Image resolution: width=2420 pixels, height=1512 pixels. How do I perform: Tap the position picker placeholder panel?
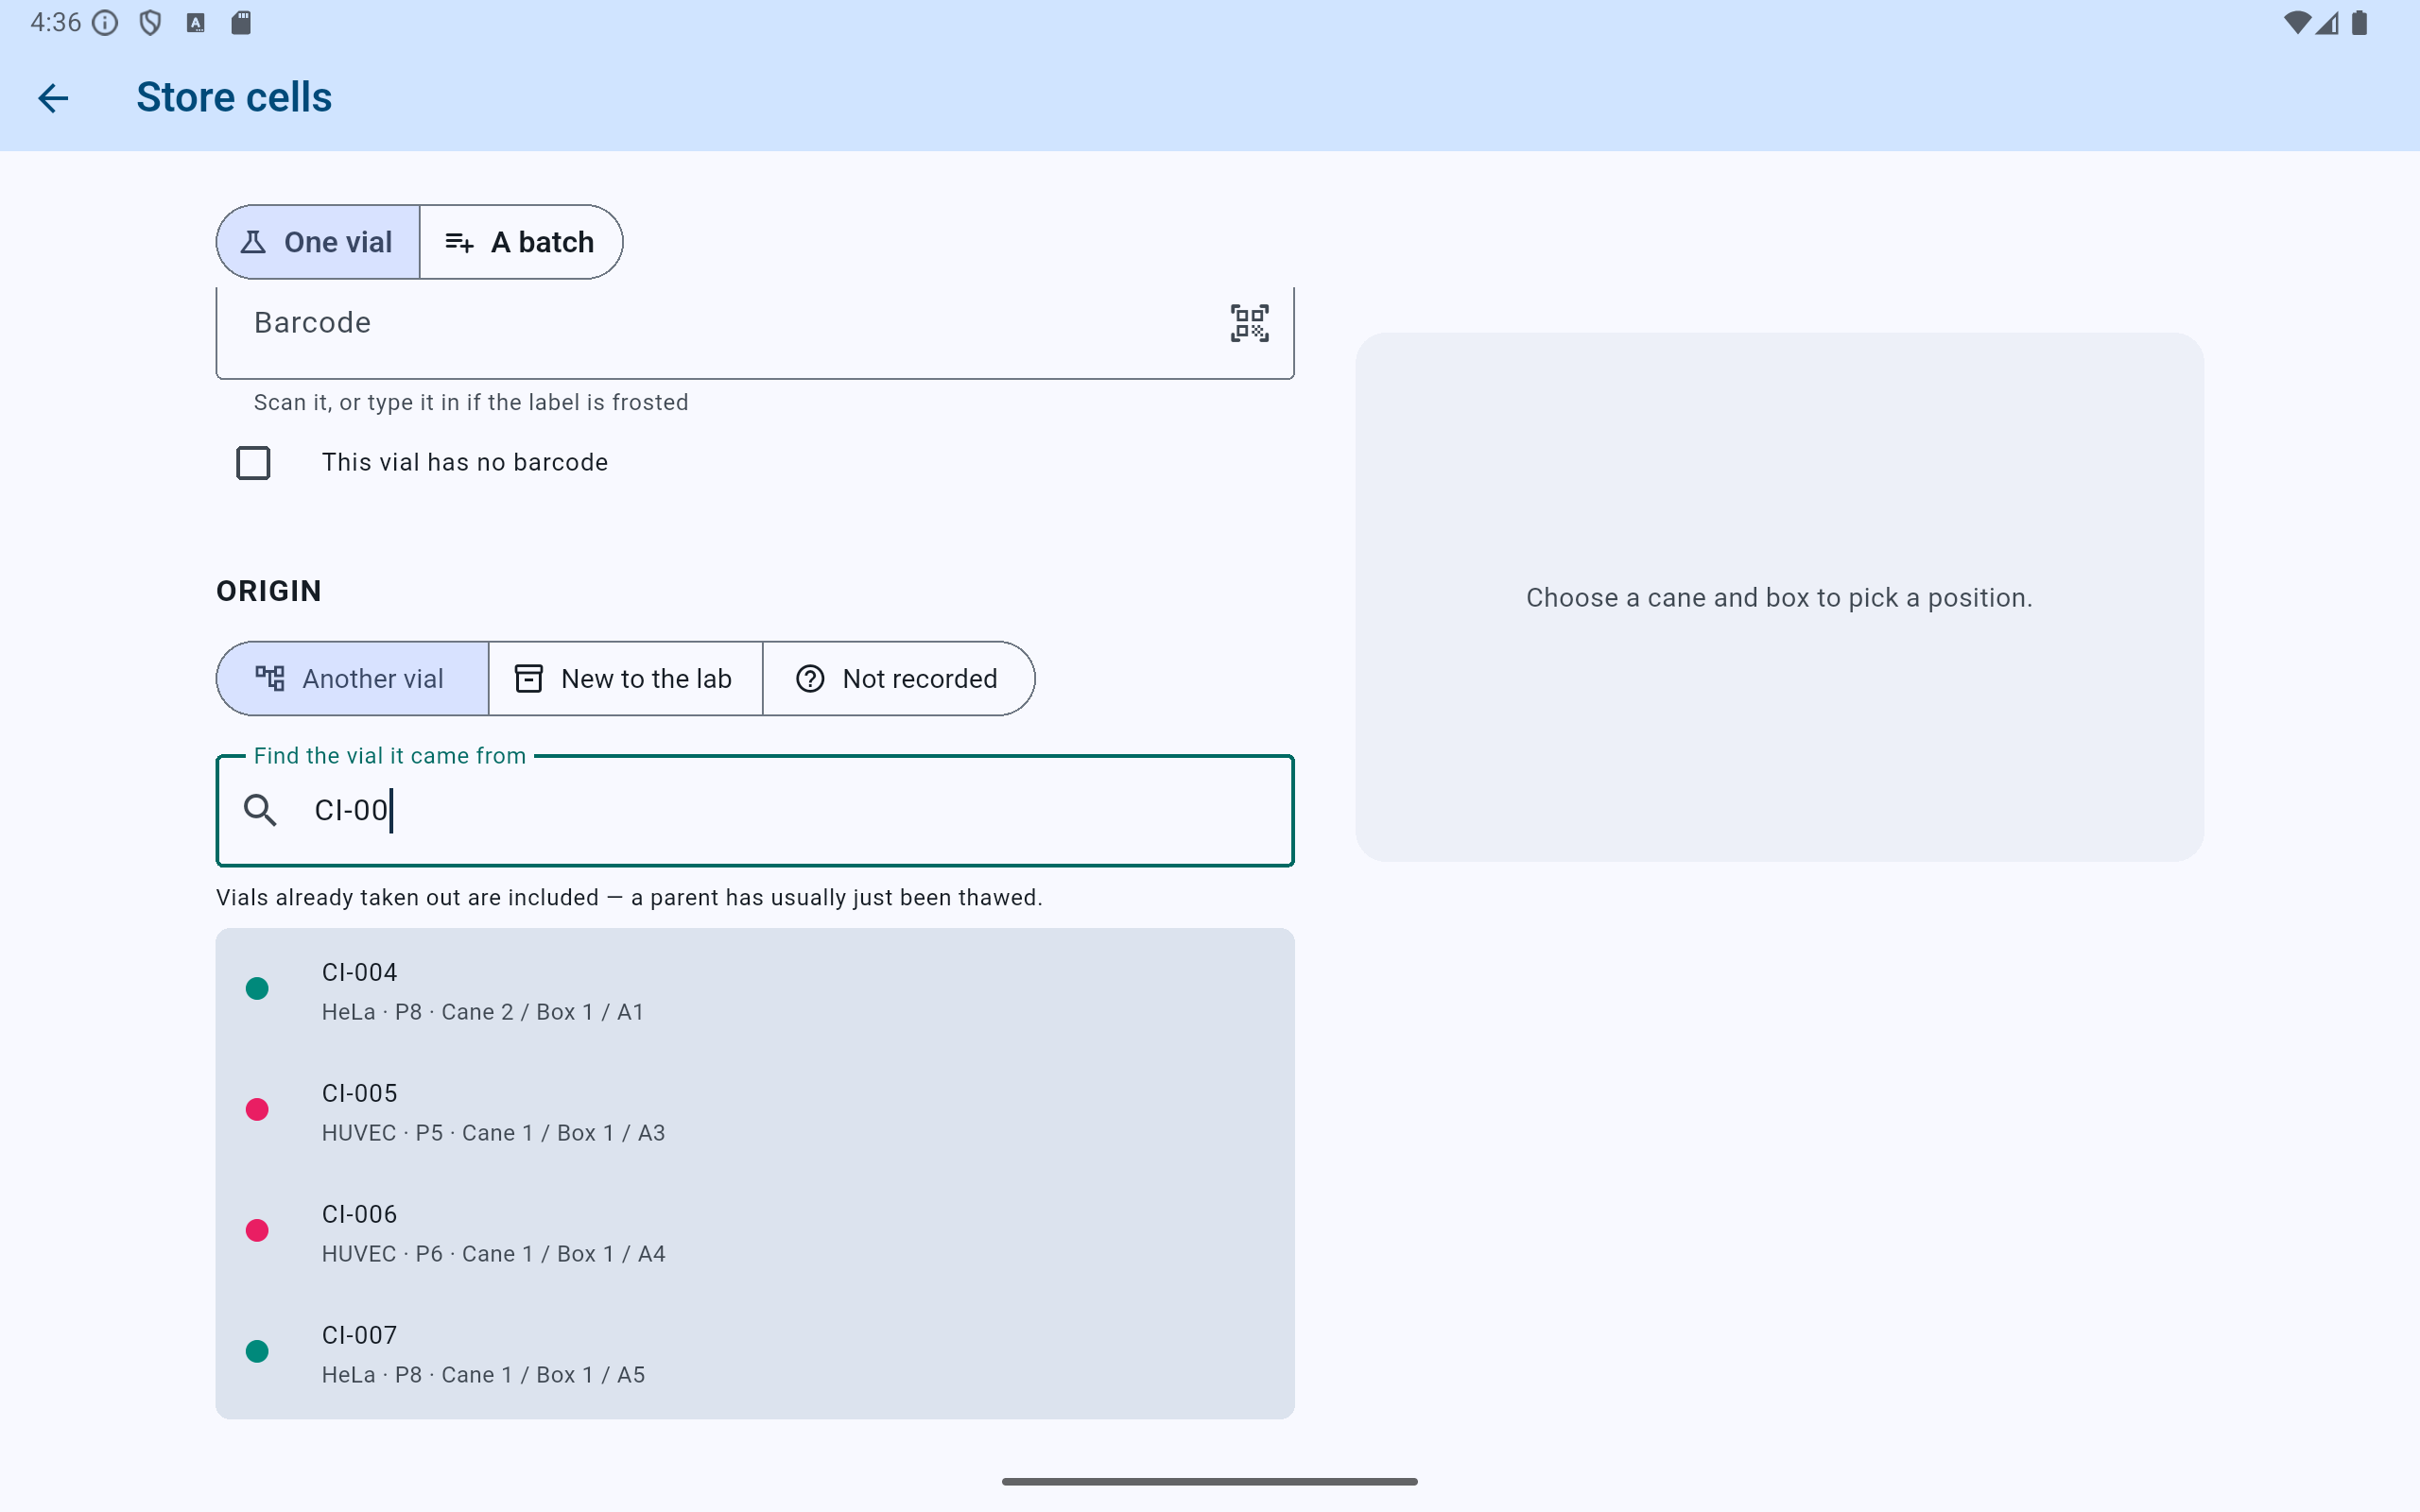point(1779,597)
